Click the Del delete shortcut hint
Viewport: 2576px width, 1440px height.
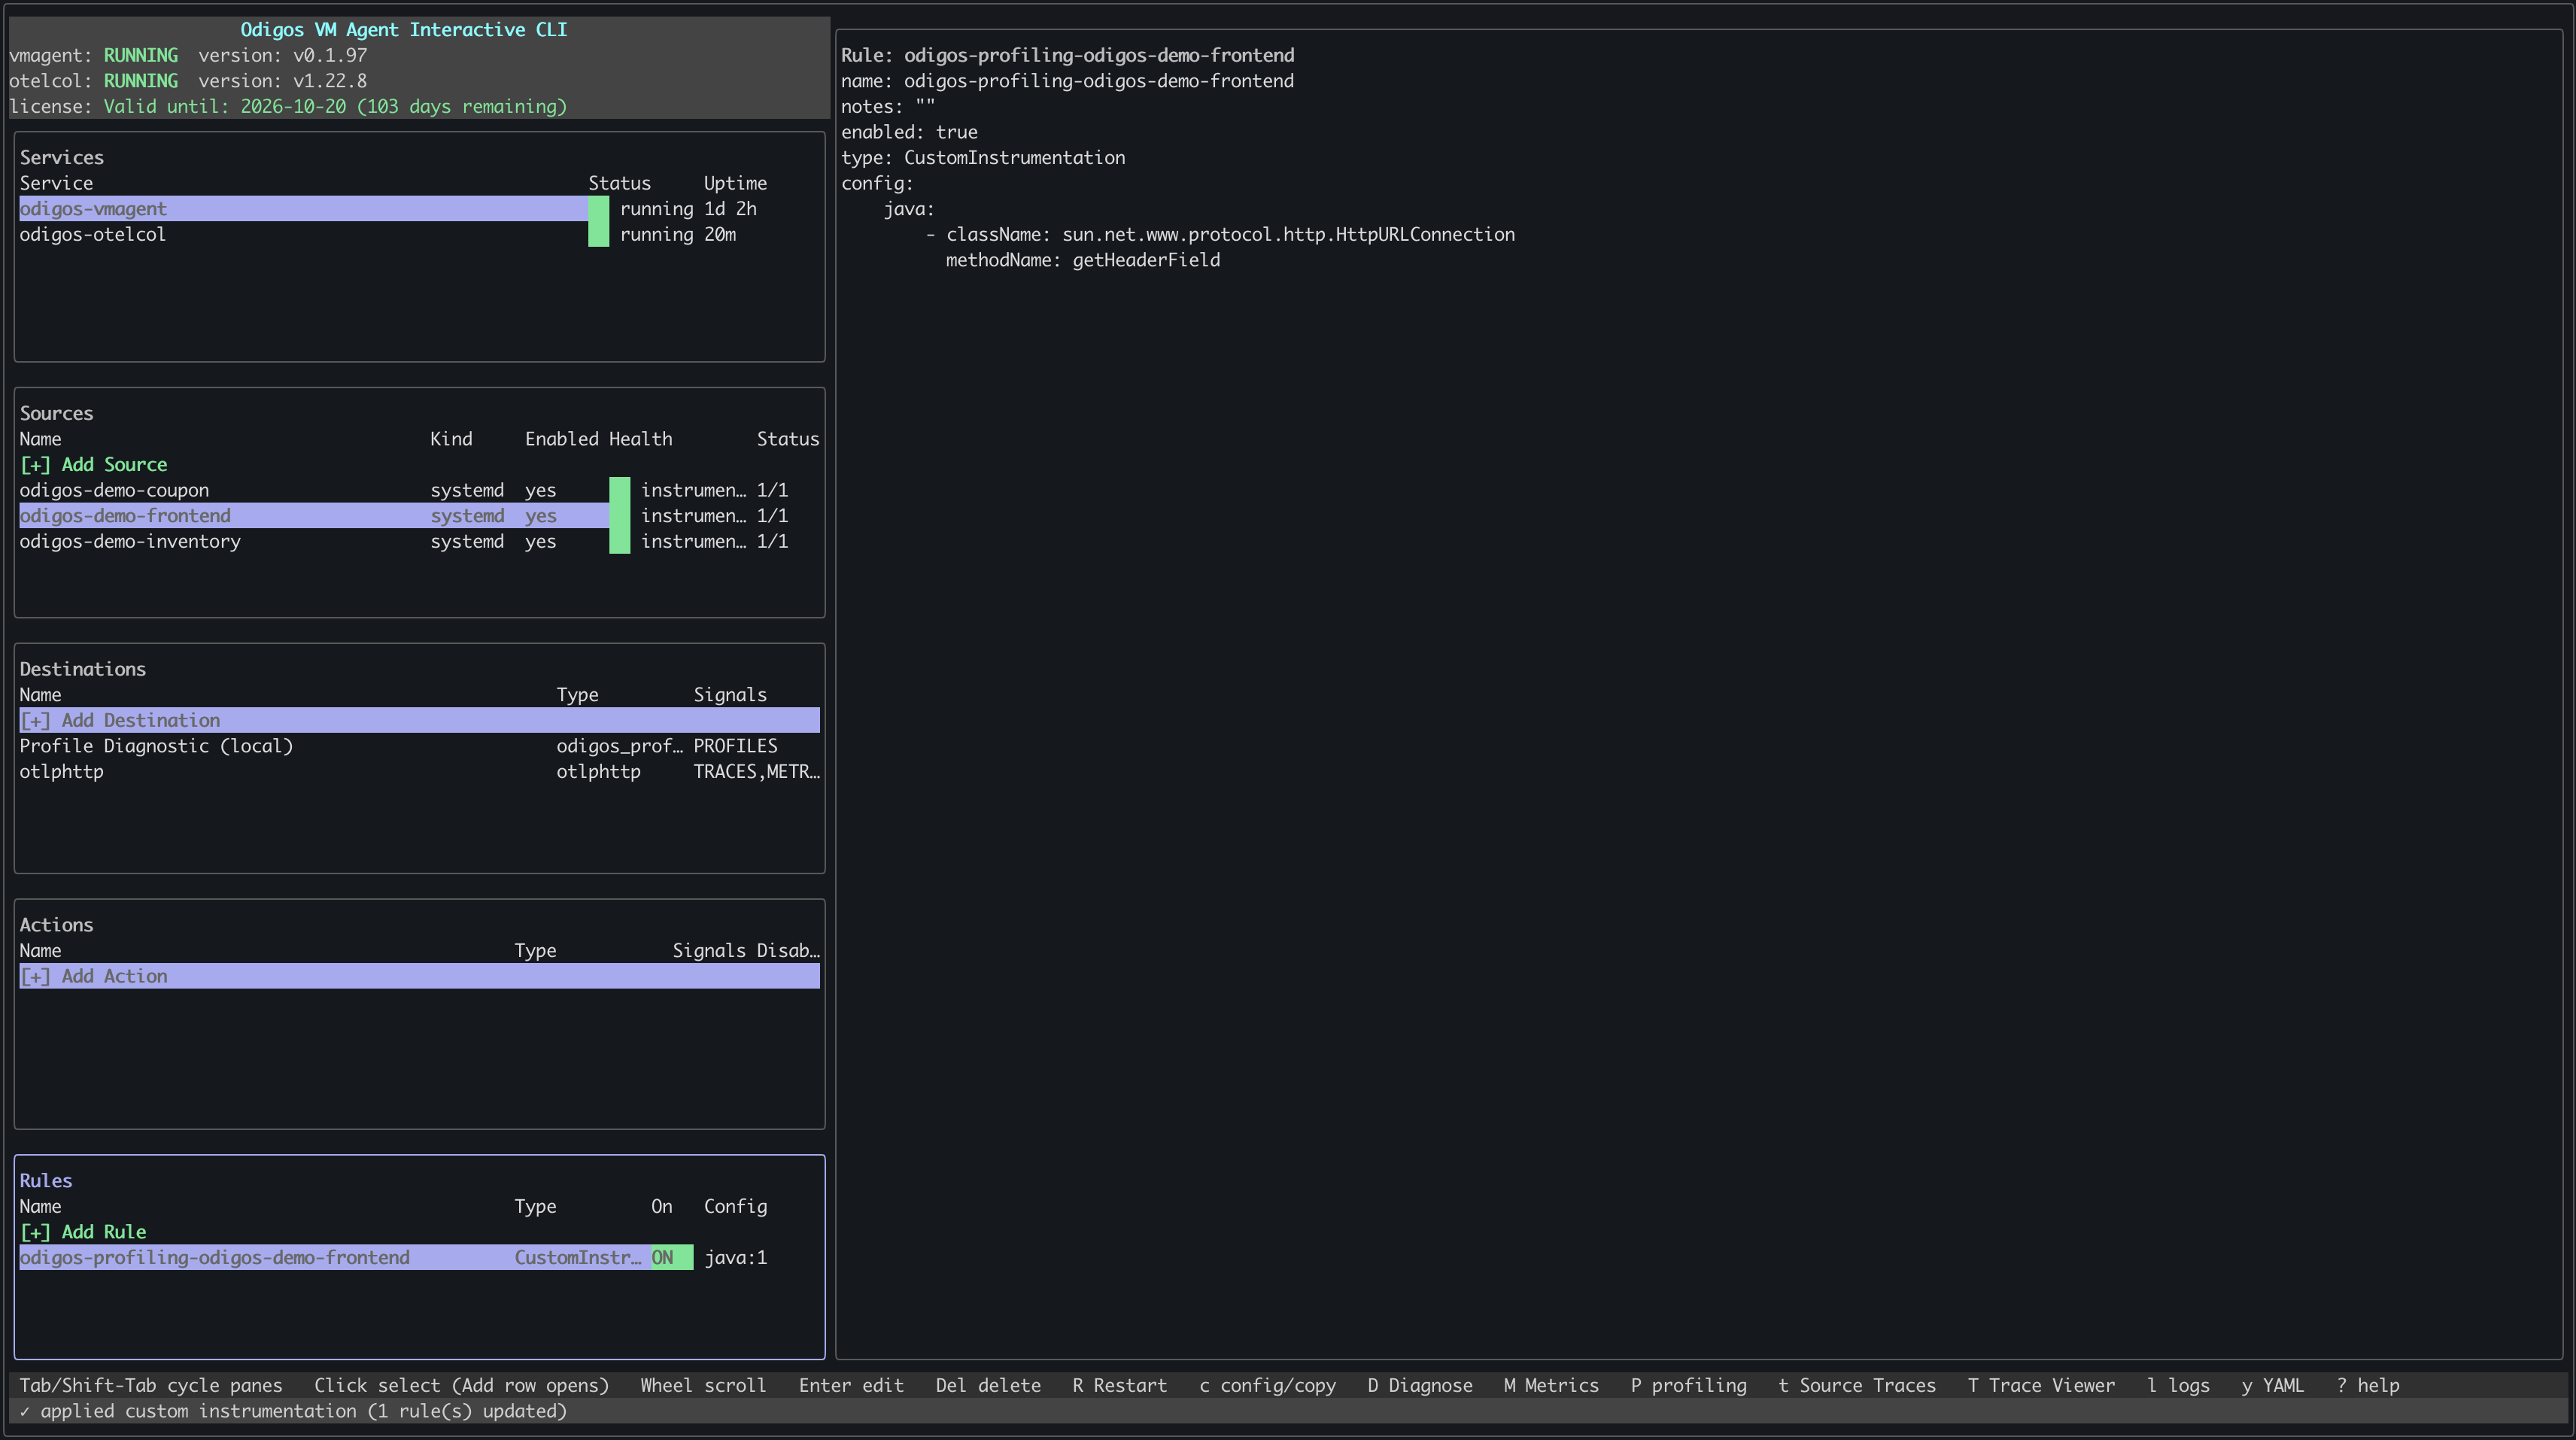point(988,1386)
